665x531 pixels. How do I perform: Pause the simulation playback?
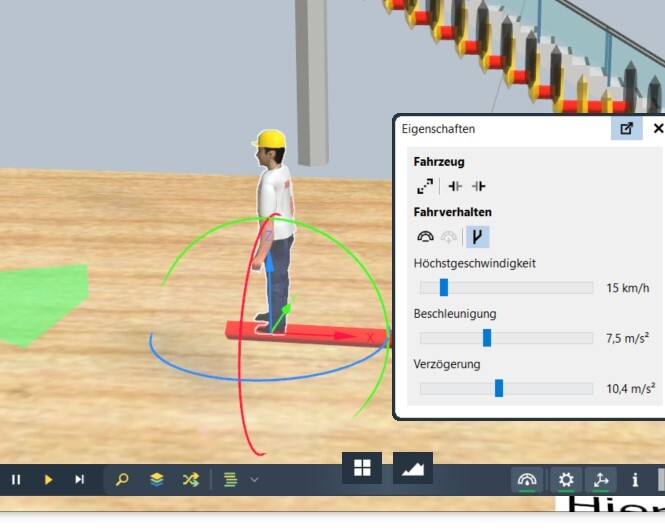click(16, 480)
